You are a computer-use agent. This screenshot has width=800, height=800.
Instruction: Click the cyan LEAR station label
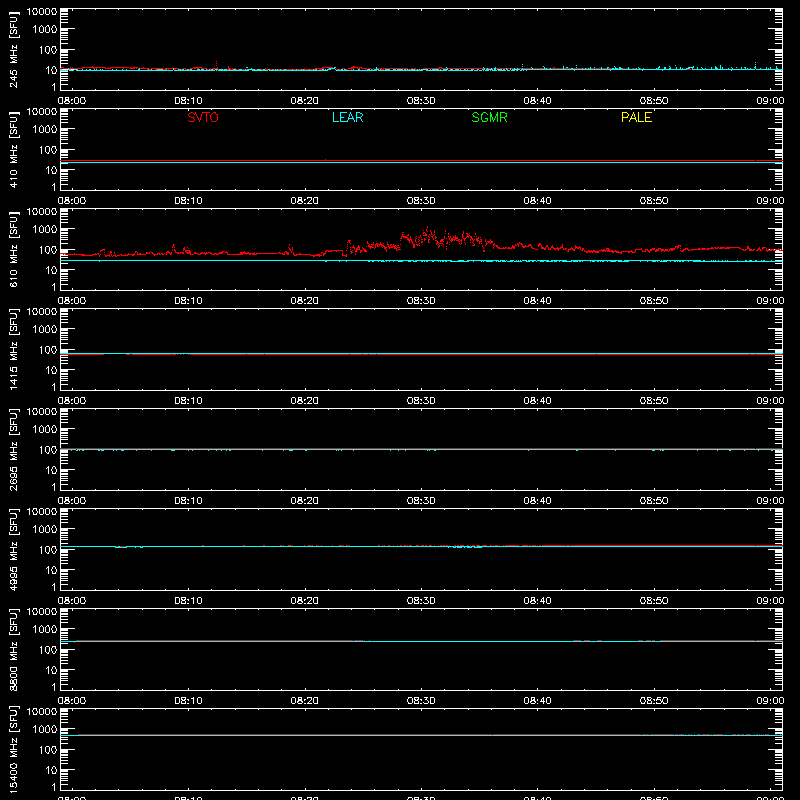pyautogui.click(x=347, y=118)
